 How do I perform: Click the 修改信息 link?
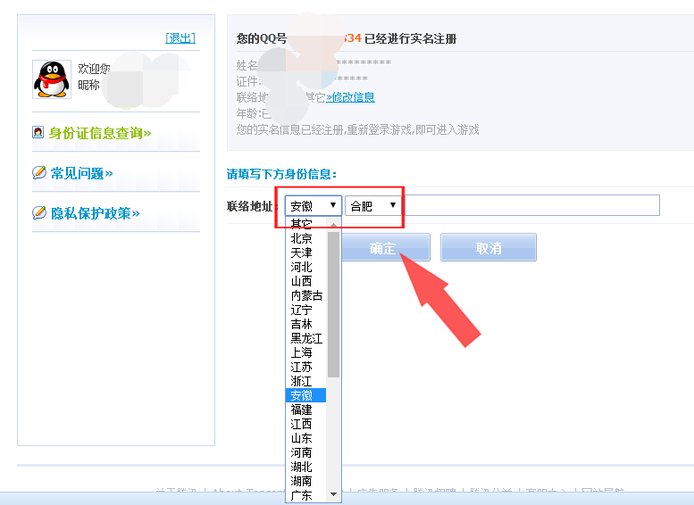coord(351,97)
